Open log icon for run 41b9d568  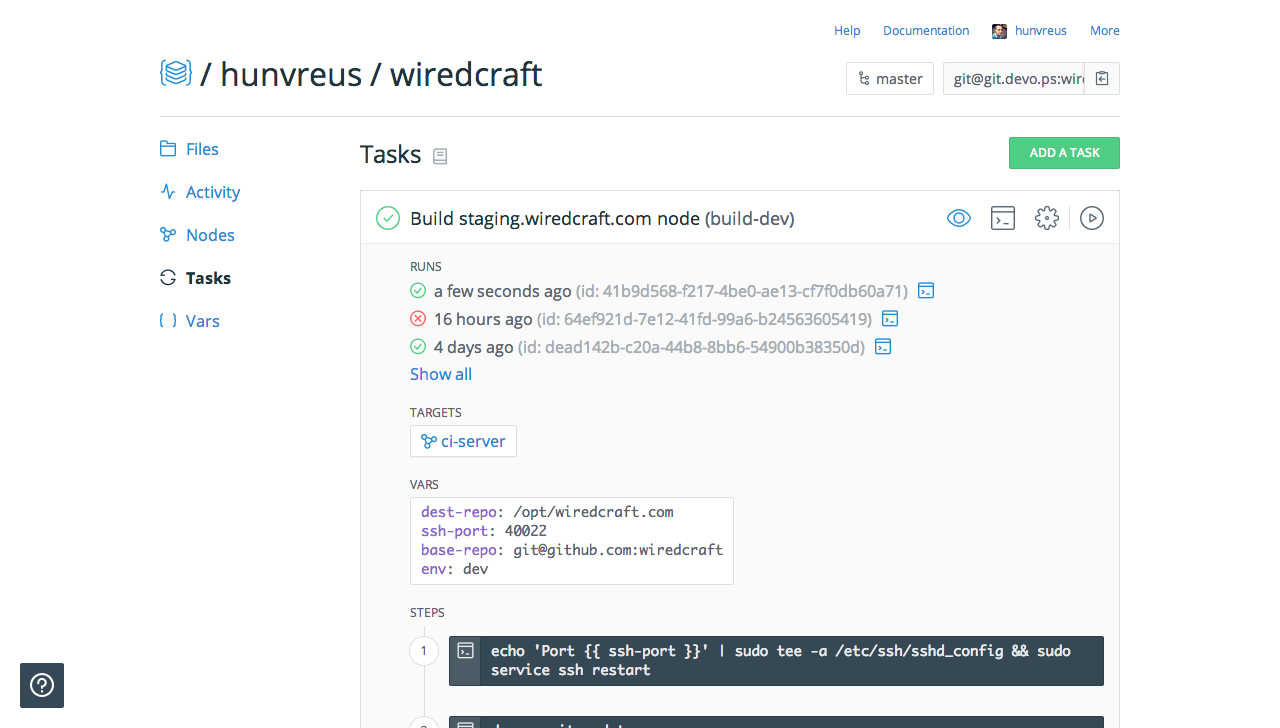tap(926, 291)
